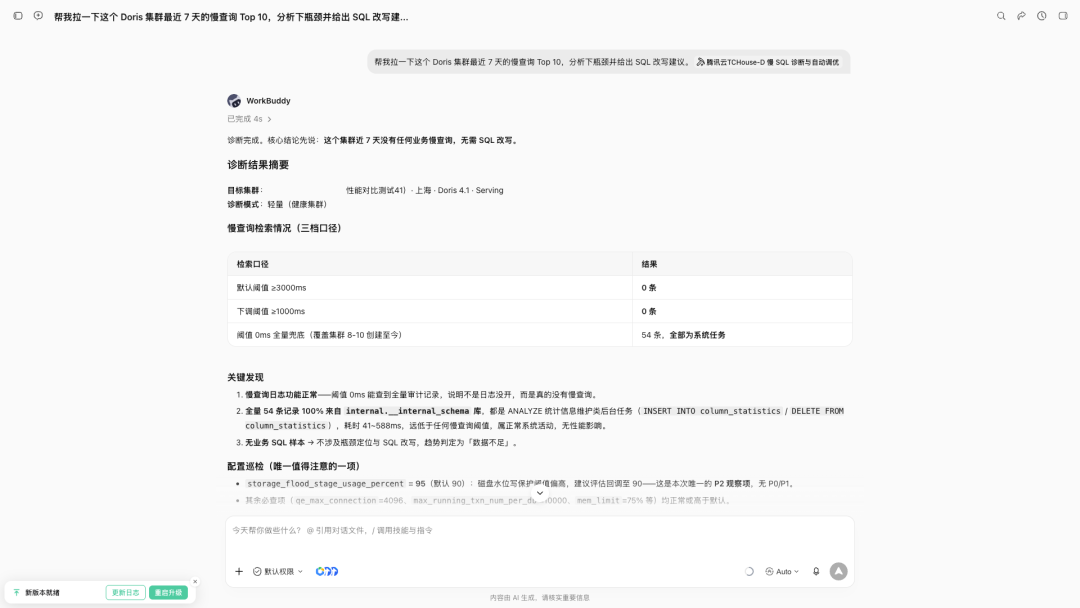
Task: Share the conversation using the arrow icon
Action: pos(1021,16)
